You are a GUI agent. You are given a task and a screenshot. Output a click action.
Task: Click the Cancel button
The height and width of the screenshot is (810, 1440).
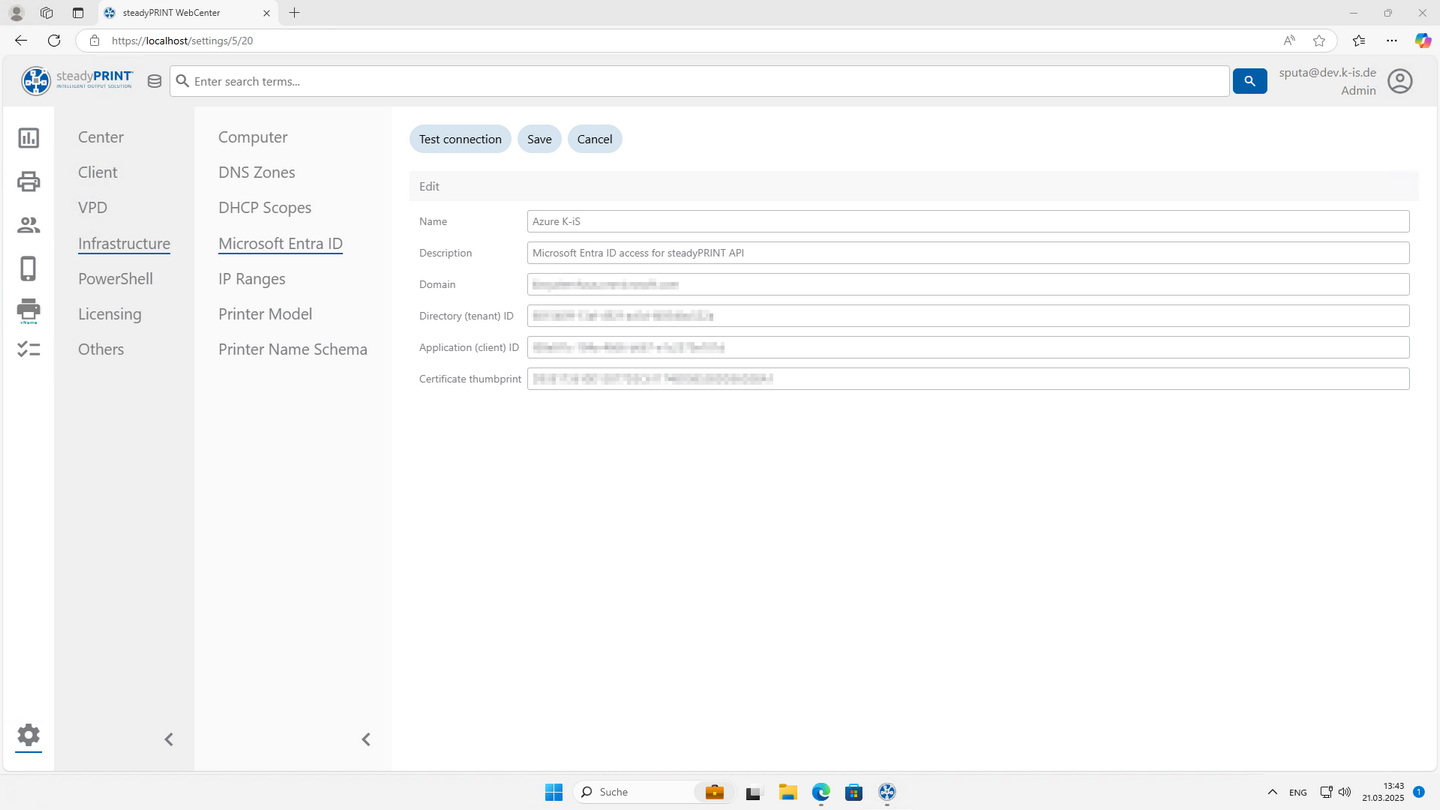(595, 139)
